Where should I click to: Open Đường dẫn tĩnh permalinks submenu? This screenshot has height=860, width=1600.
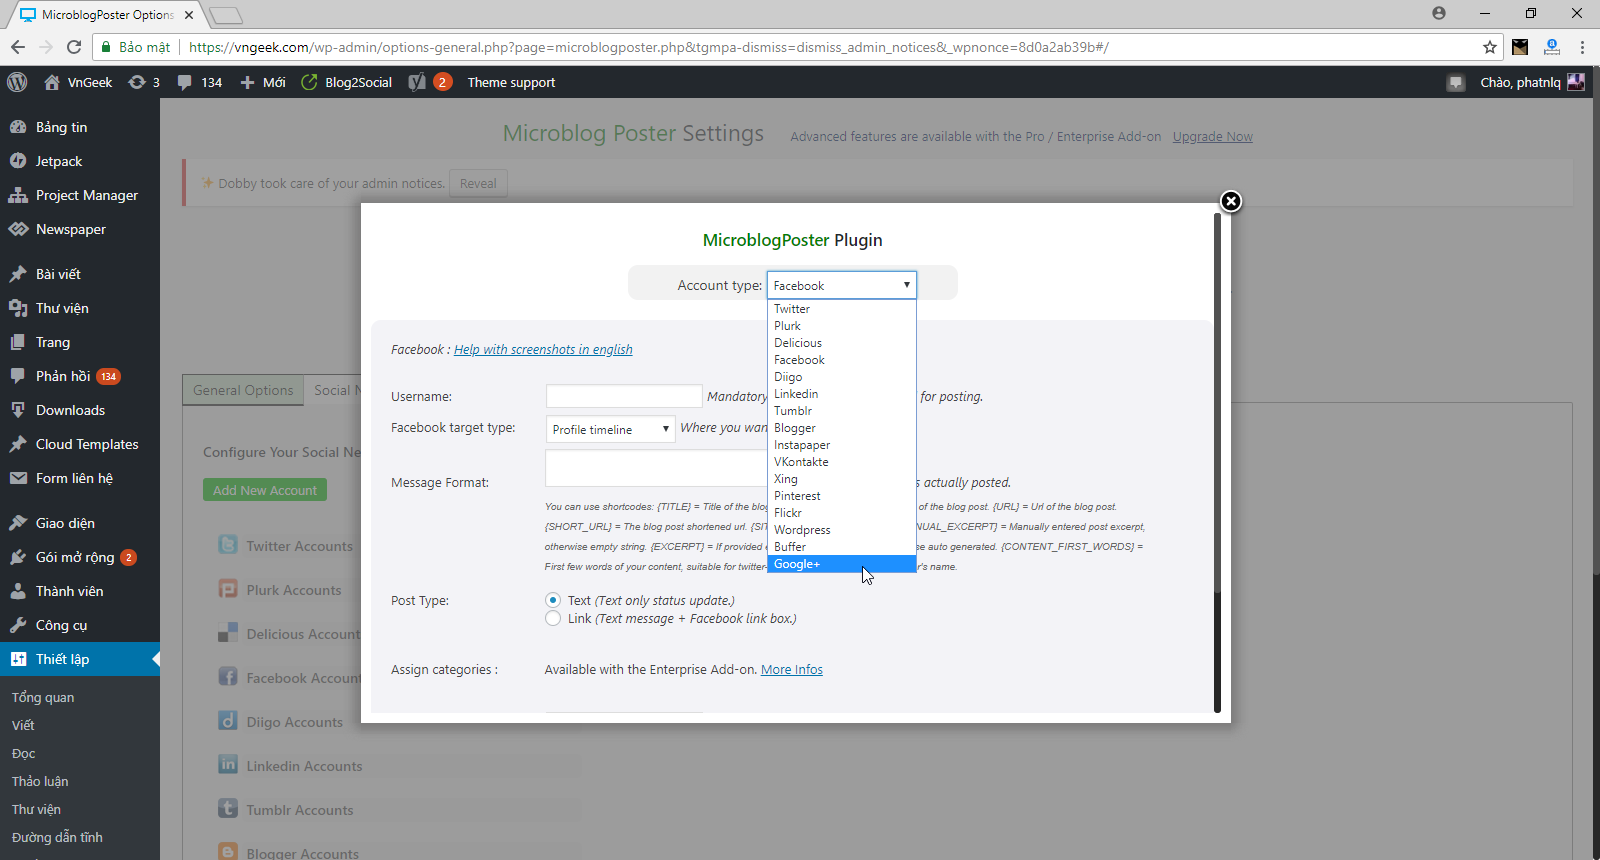tap(57, 837)
